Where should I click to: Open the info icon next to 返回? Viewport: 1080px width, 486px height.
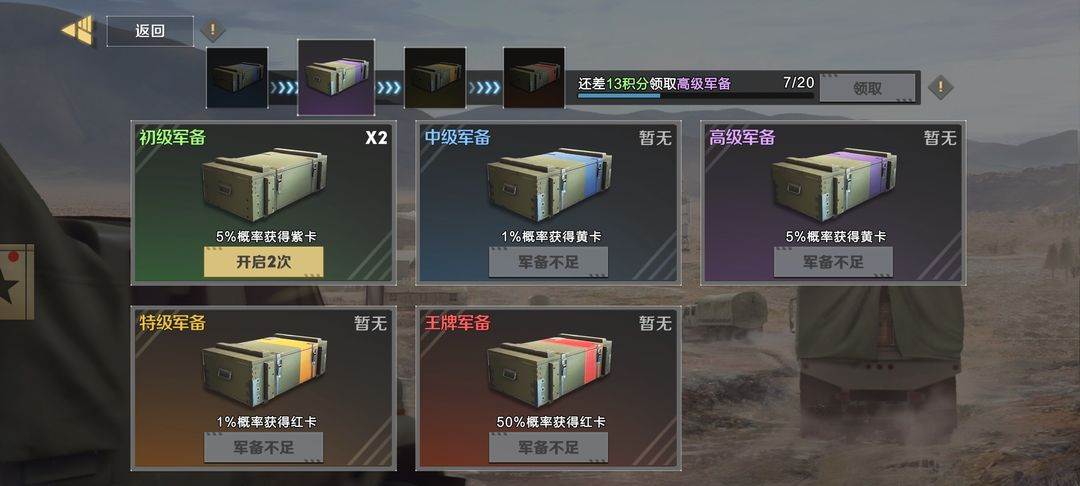pos(213,30)
